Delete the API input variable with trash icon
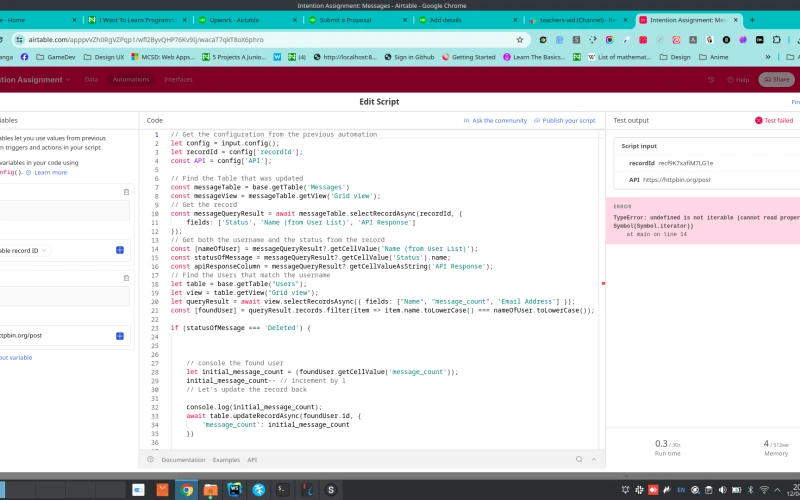The image size is (800, 500). 127,278
